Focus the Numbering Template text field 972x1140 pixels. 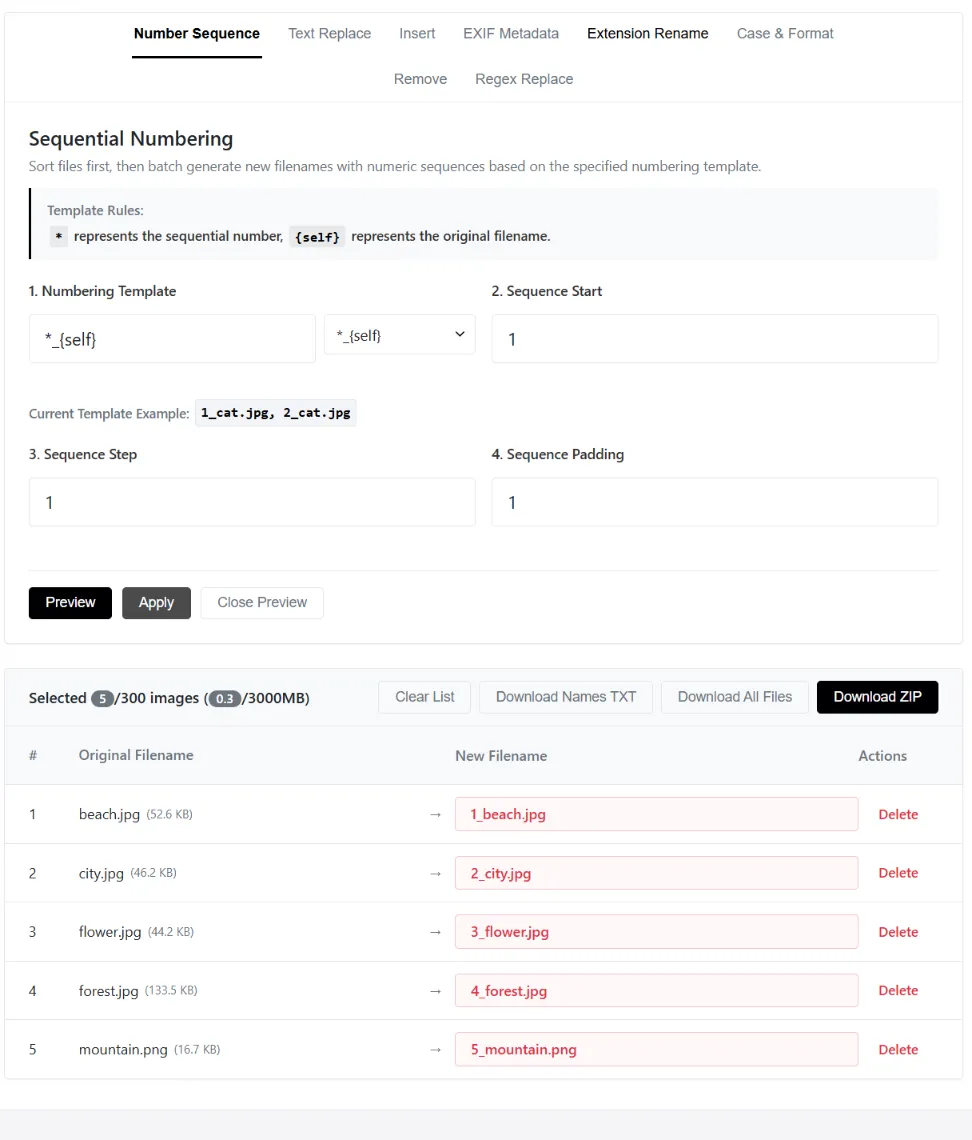click(x=172, y=339)
